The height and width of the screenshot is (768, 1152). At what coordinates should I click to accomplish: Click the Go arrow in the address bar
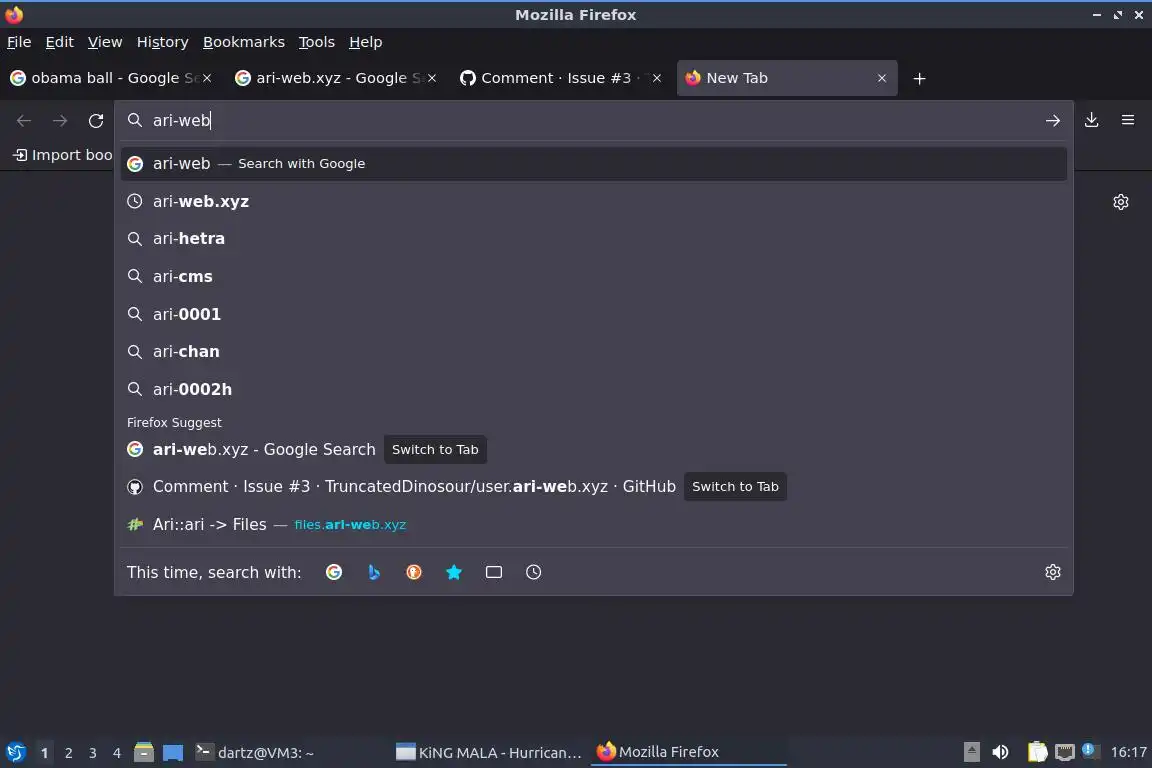coord(1053,121)
